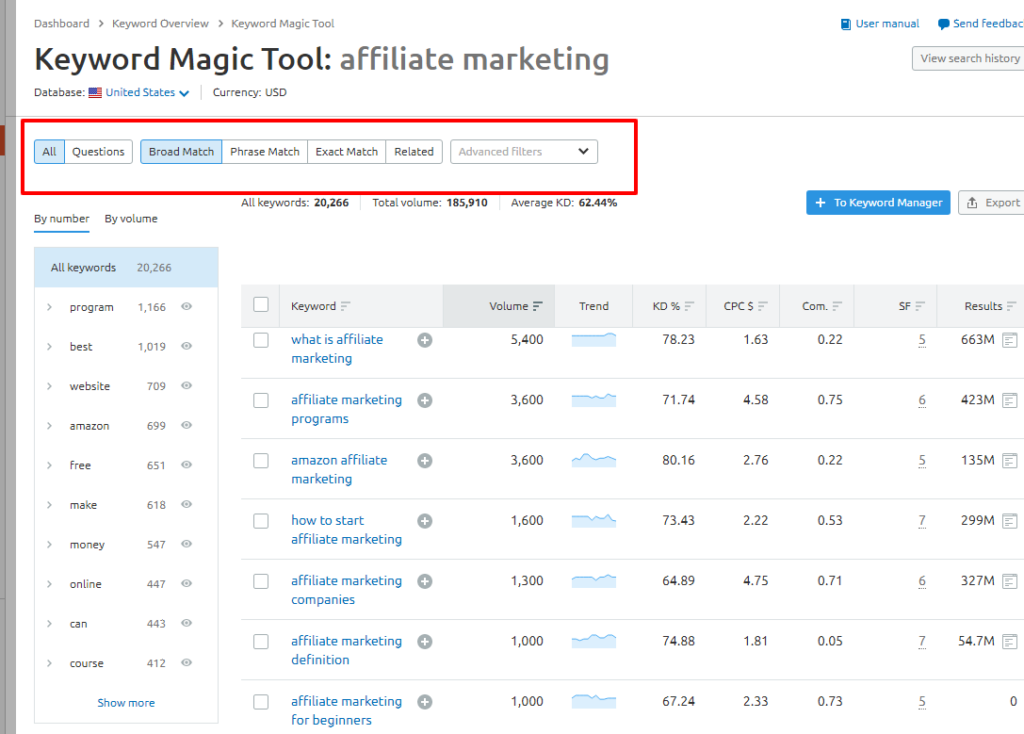1024x734 pixels.
Task: Click the 'To Keyword Manager' button
Action: (878, 202)
